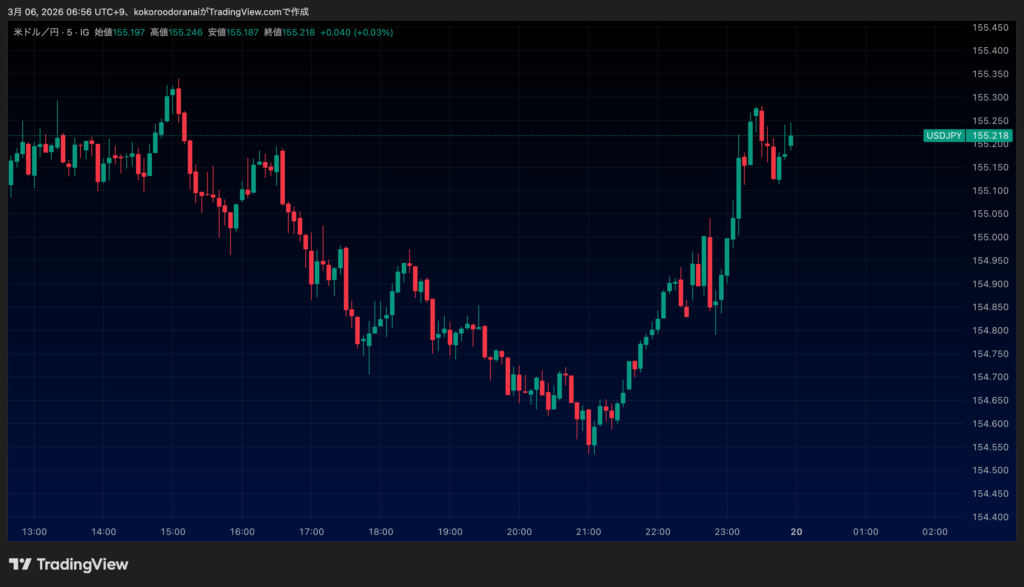Click the 21:00 time axis label
This screenshot has height=587, width=1024.
[x=588, y=532]
